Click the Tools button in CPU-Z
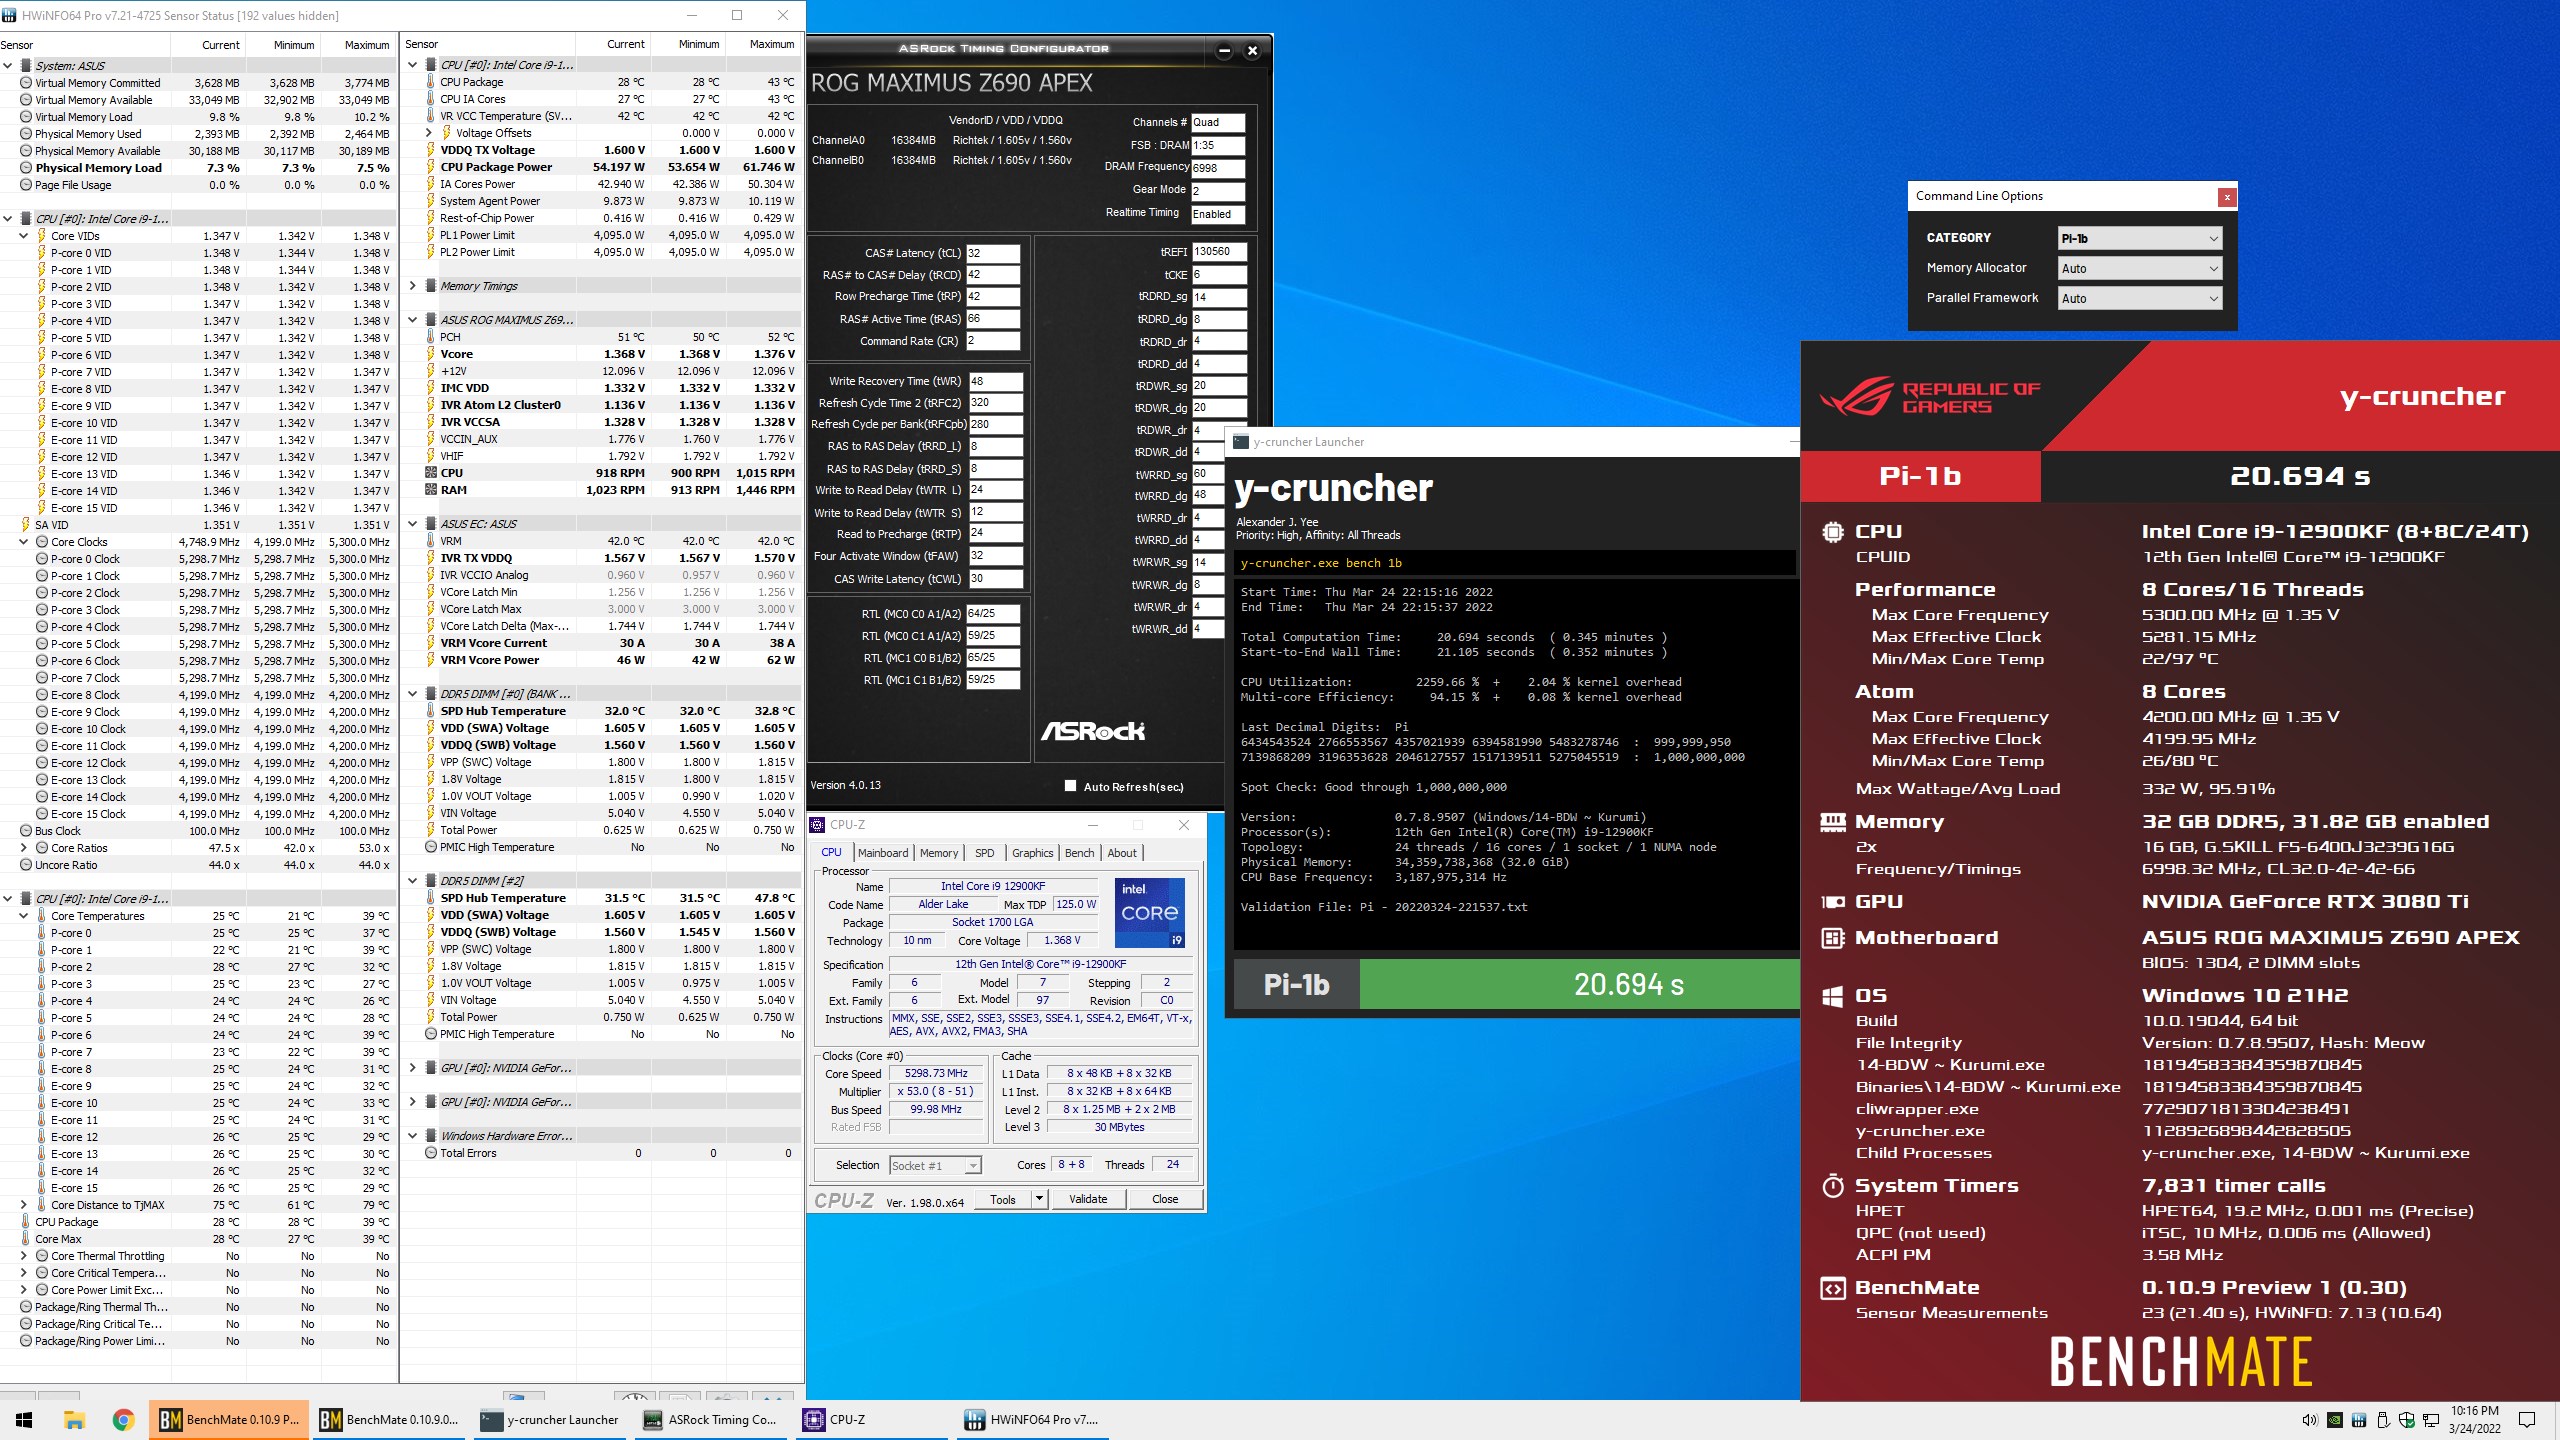This screenshot has width=2560, height=1440. point(1003,1199)
